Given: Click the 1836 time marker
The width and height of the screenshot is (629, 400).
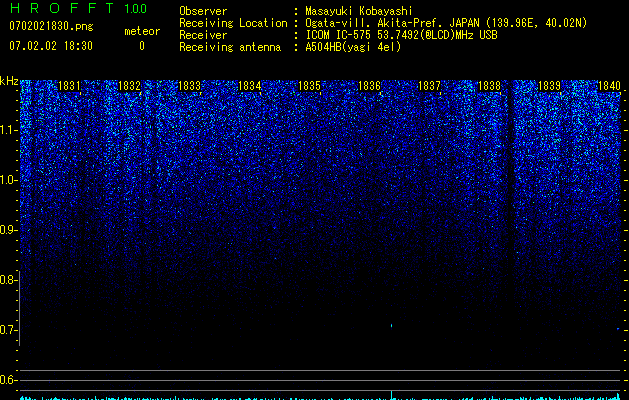Looking at the screenshot, I should [369, 86].
